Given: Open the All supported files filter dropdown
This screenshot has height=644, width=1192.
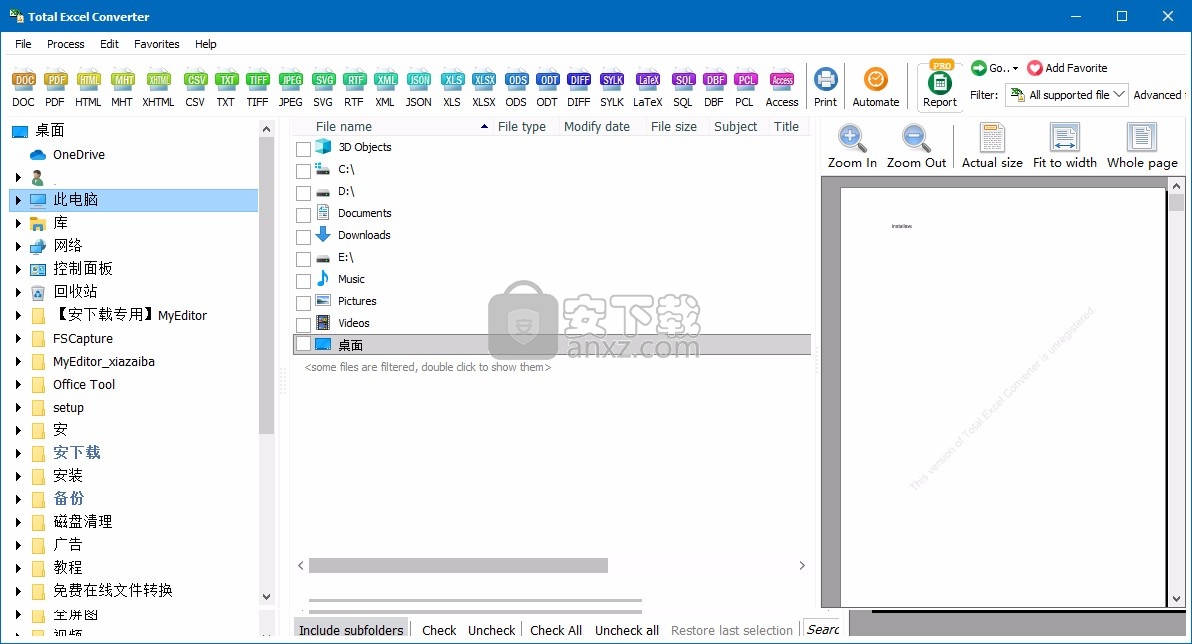Looking at the screenshot, I should point(1067,95).
